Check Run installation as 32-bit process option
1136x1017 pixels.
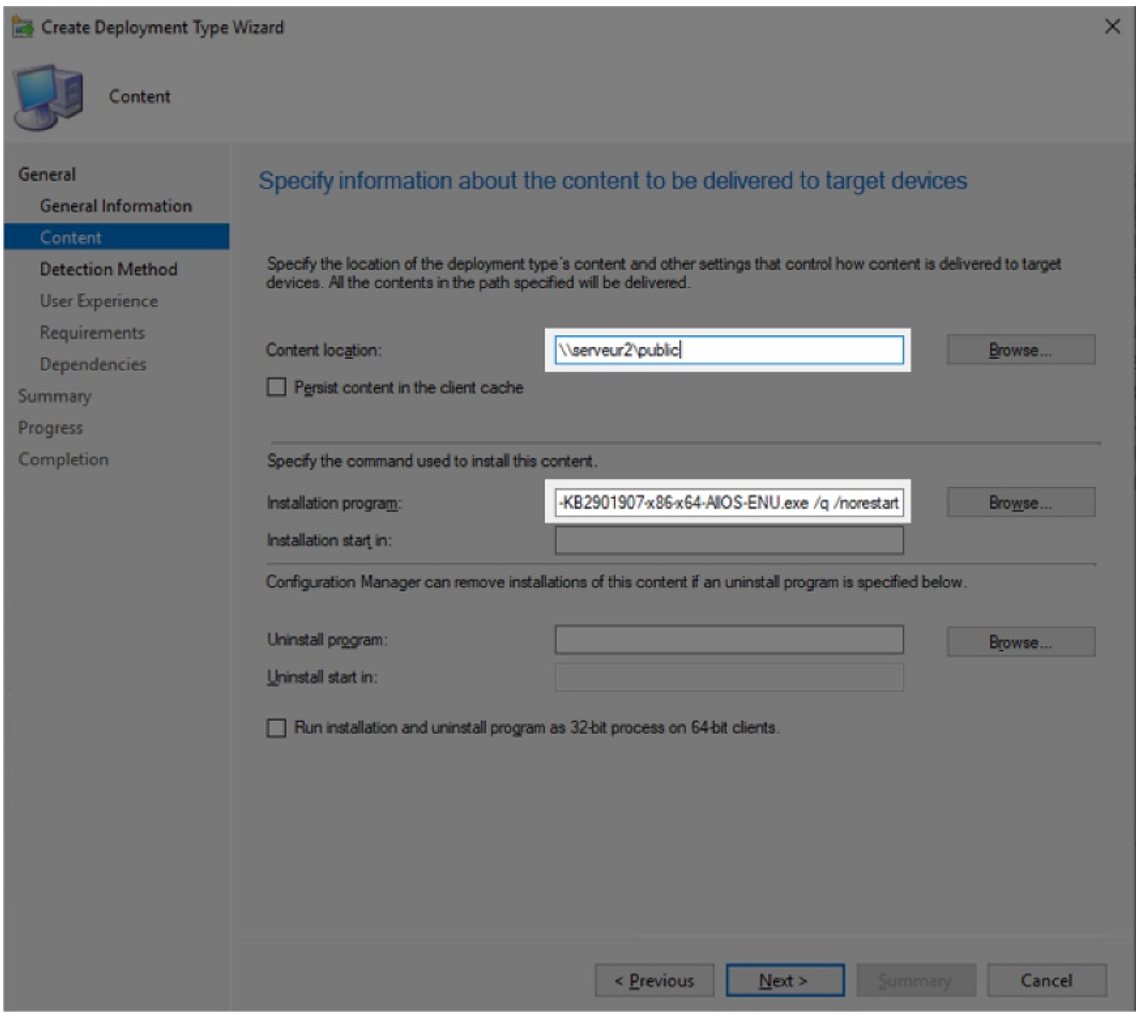pyautogui.click(x=276, y=729)
